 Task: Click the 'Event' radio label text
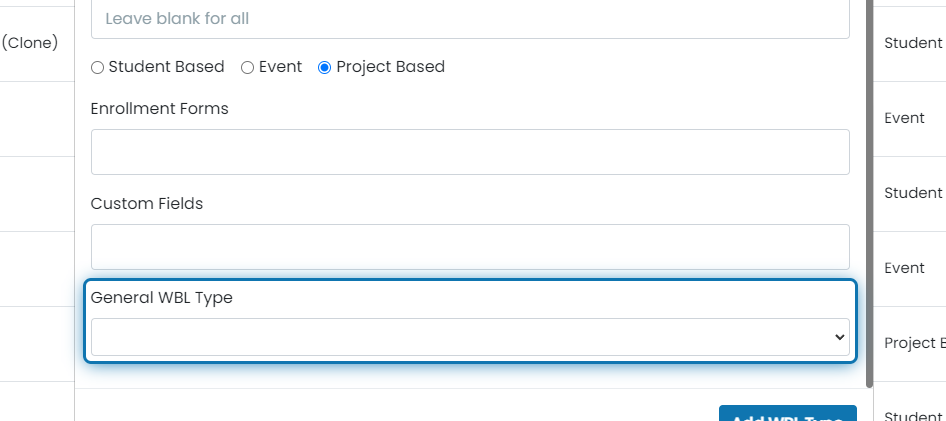pos(281,66)
